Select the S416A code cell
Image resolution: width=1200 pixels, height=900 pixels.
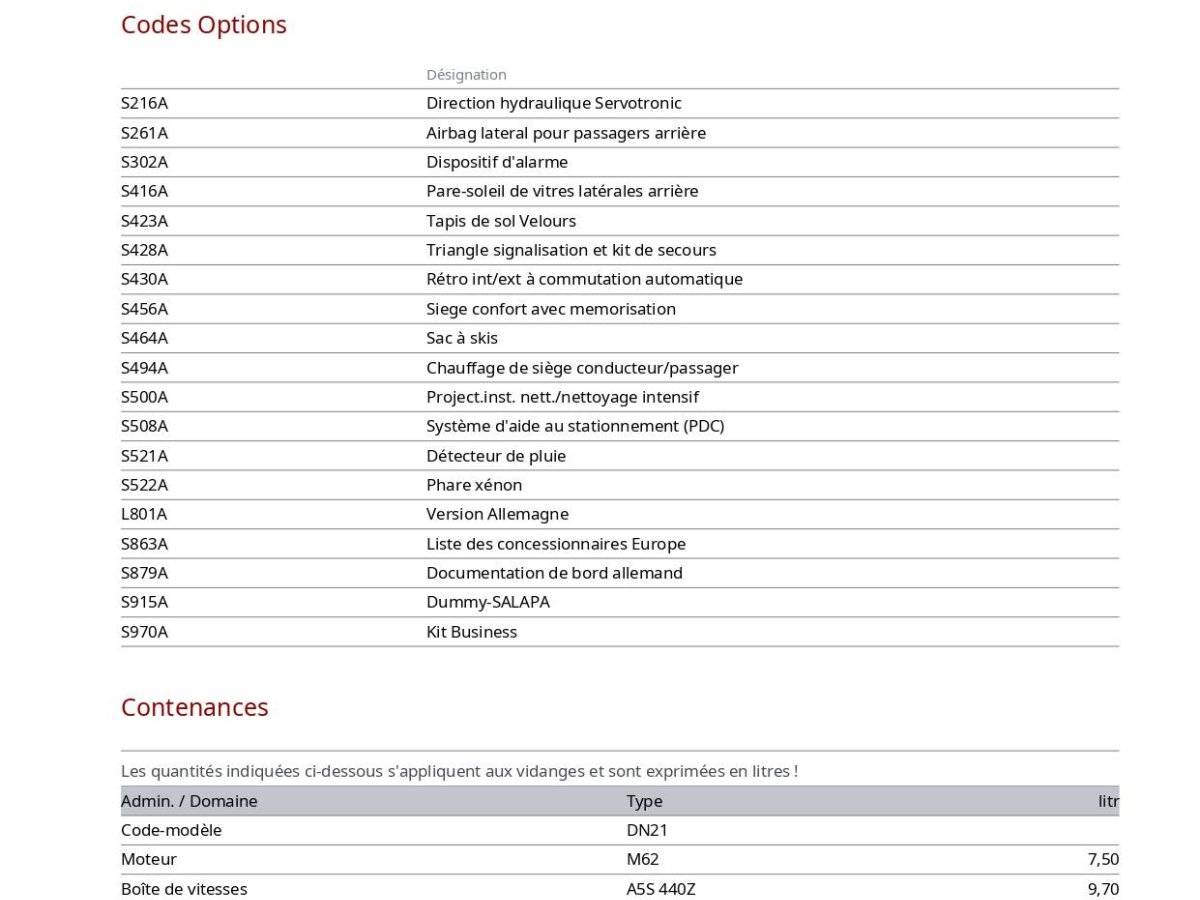pos(144,191)
